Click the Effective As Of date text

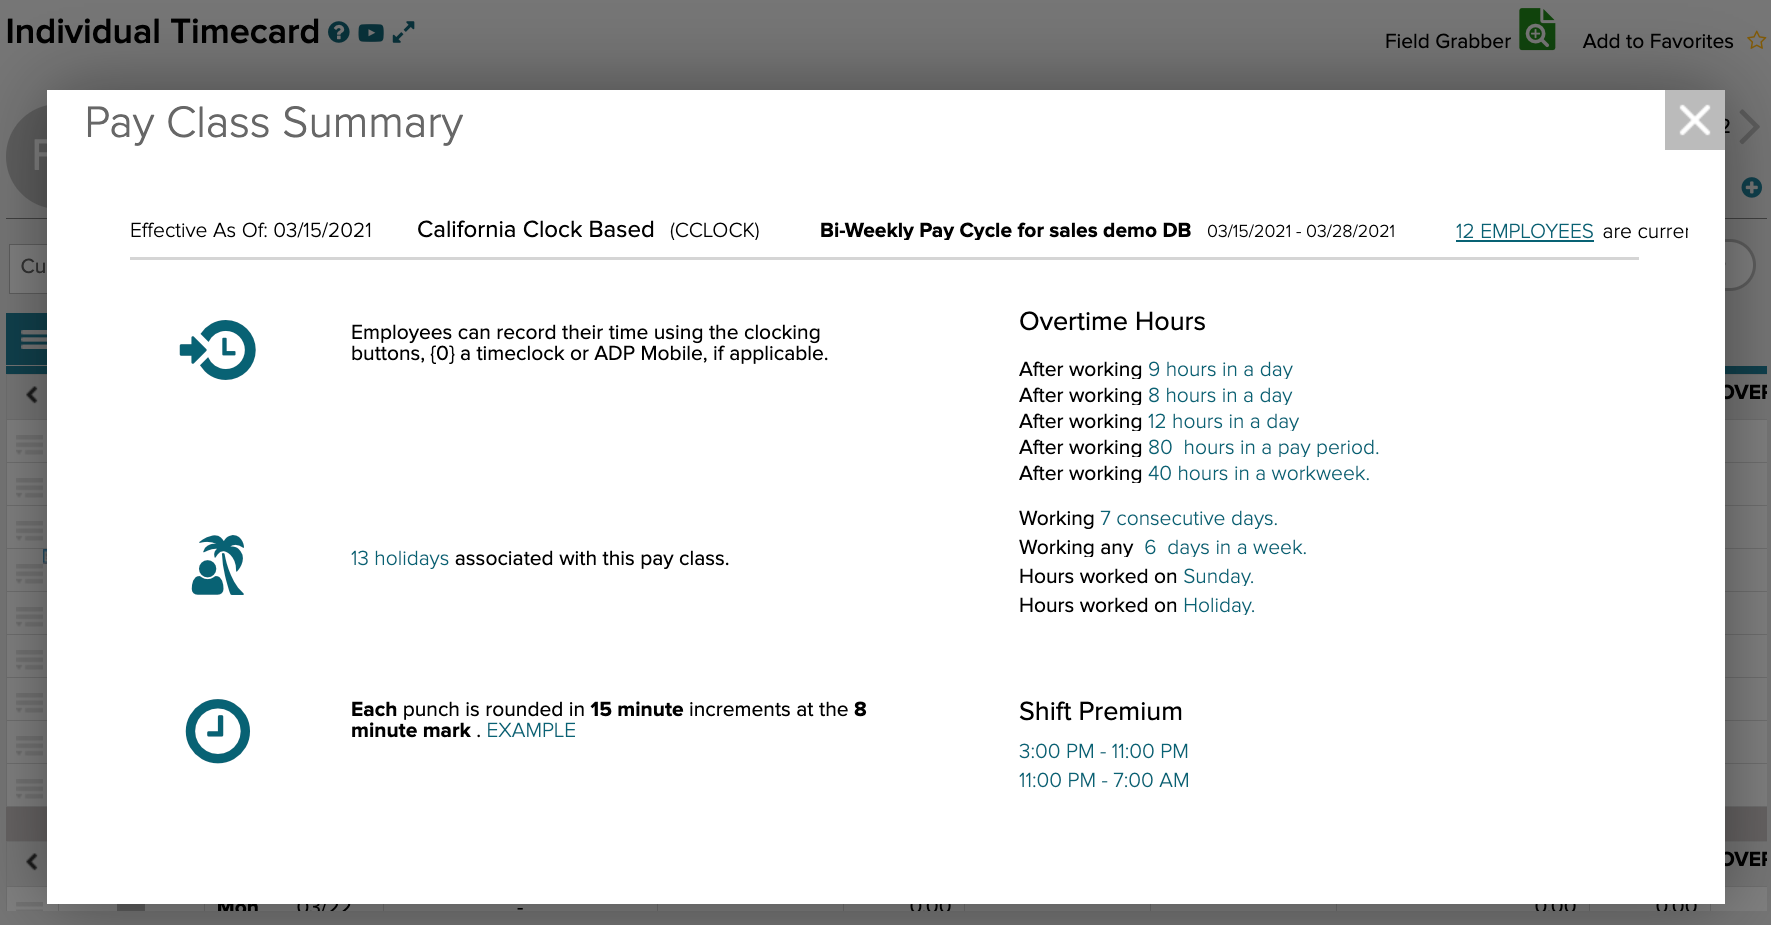click(x=251, y=230)
